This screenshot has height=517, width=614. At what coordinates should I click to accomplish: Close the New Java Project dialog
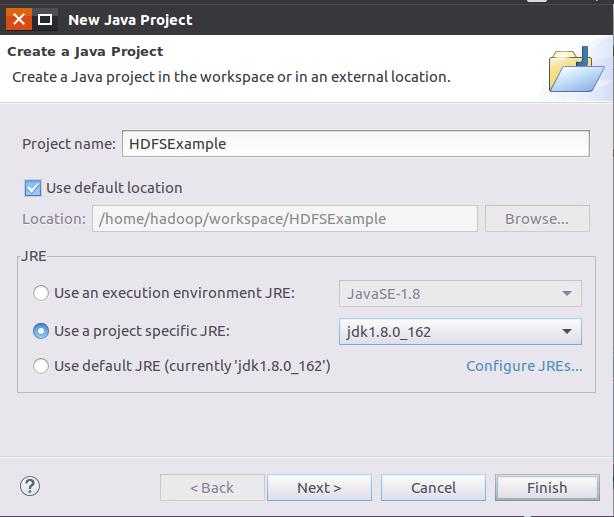click(18, 19)
